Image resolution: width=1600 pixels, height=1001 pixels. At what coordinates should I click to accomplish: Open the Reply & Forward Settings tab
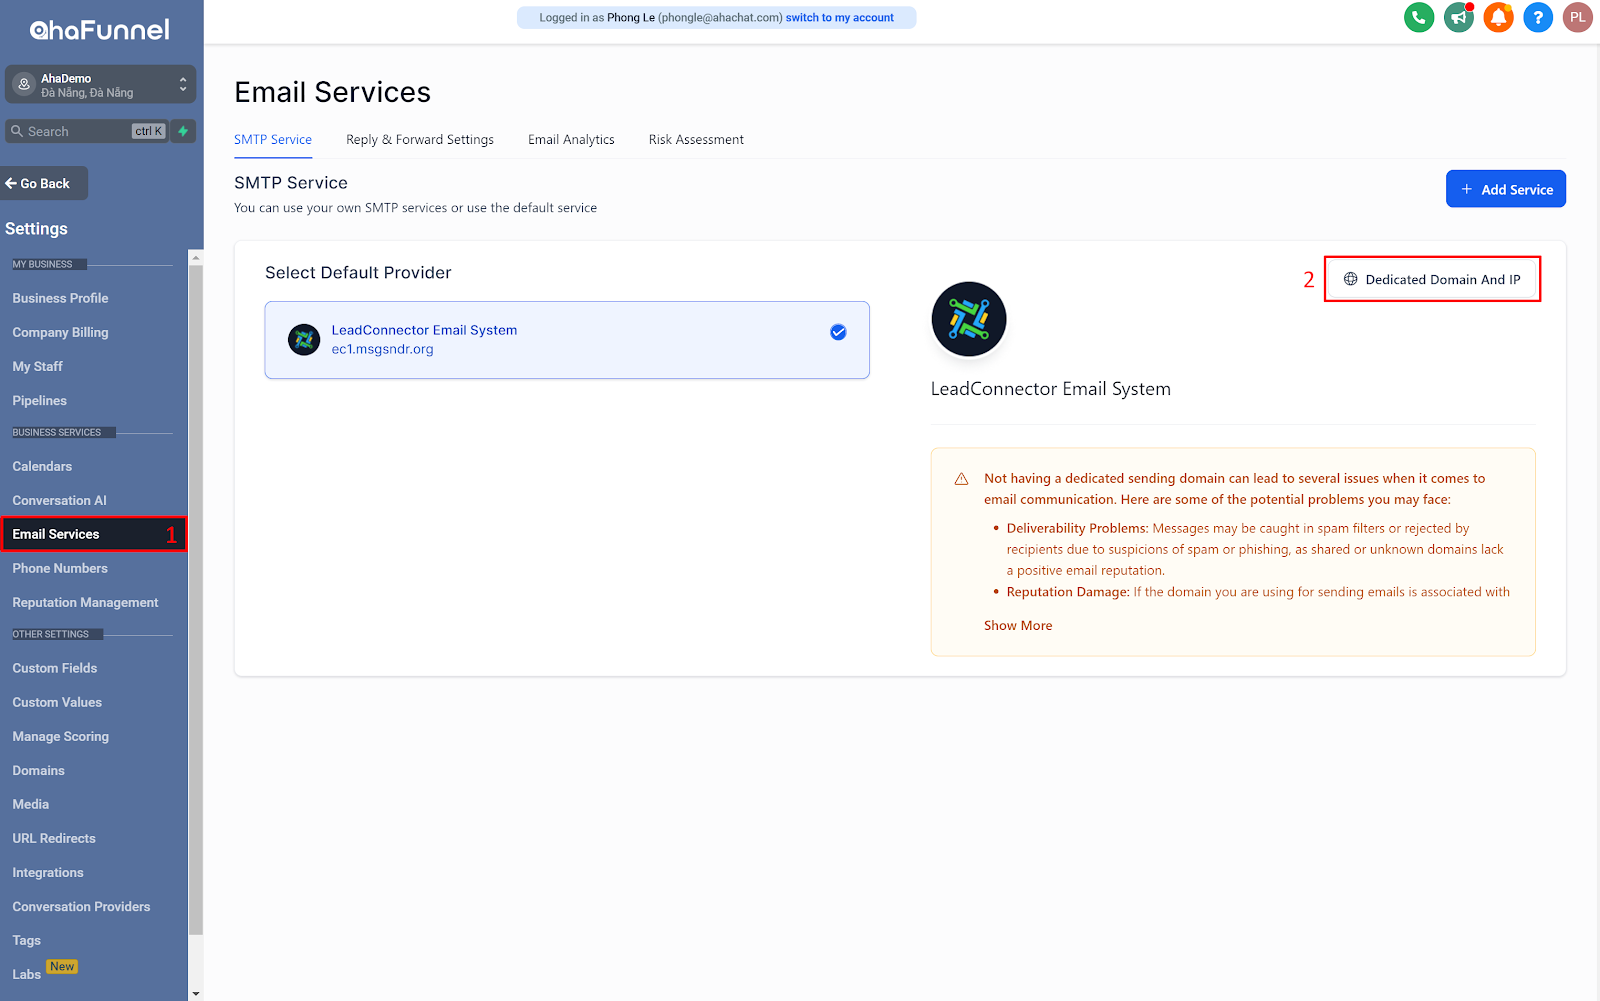(420, 140)
